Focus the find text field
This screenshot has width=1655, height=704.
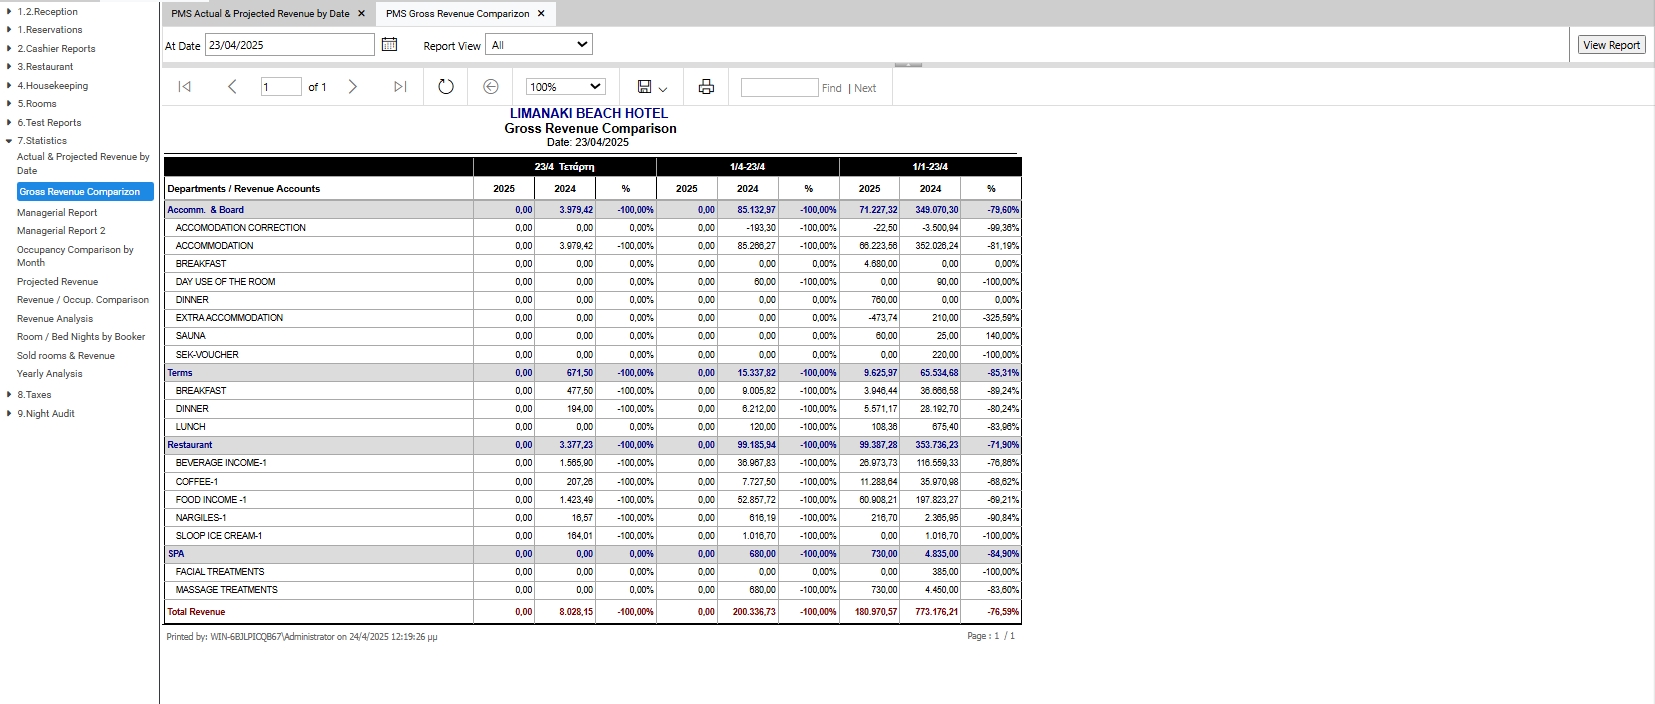[x=780, y=87]
